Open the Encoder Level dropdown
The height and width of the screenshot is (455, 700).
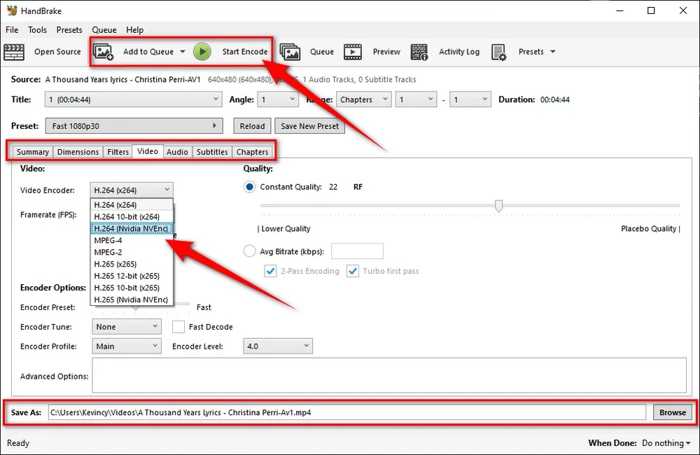278,346
